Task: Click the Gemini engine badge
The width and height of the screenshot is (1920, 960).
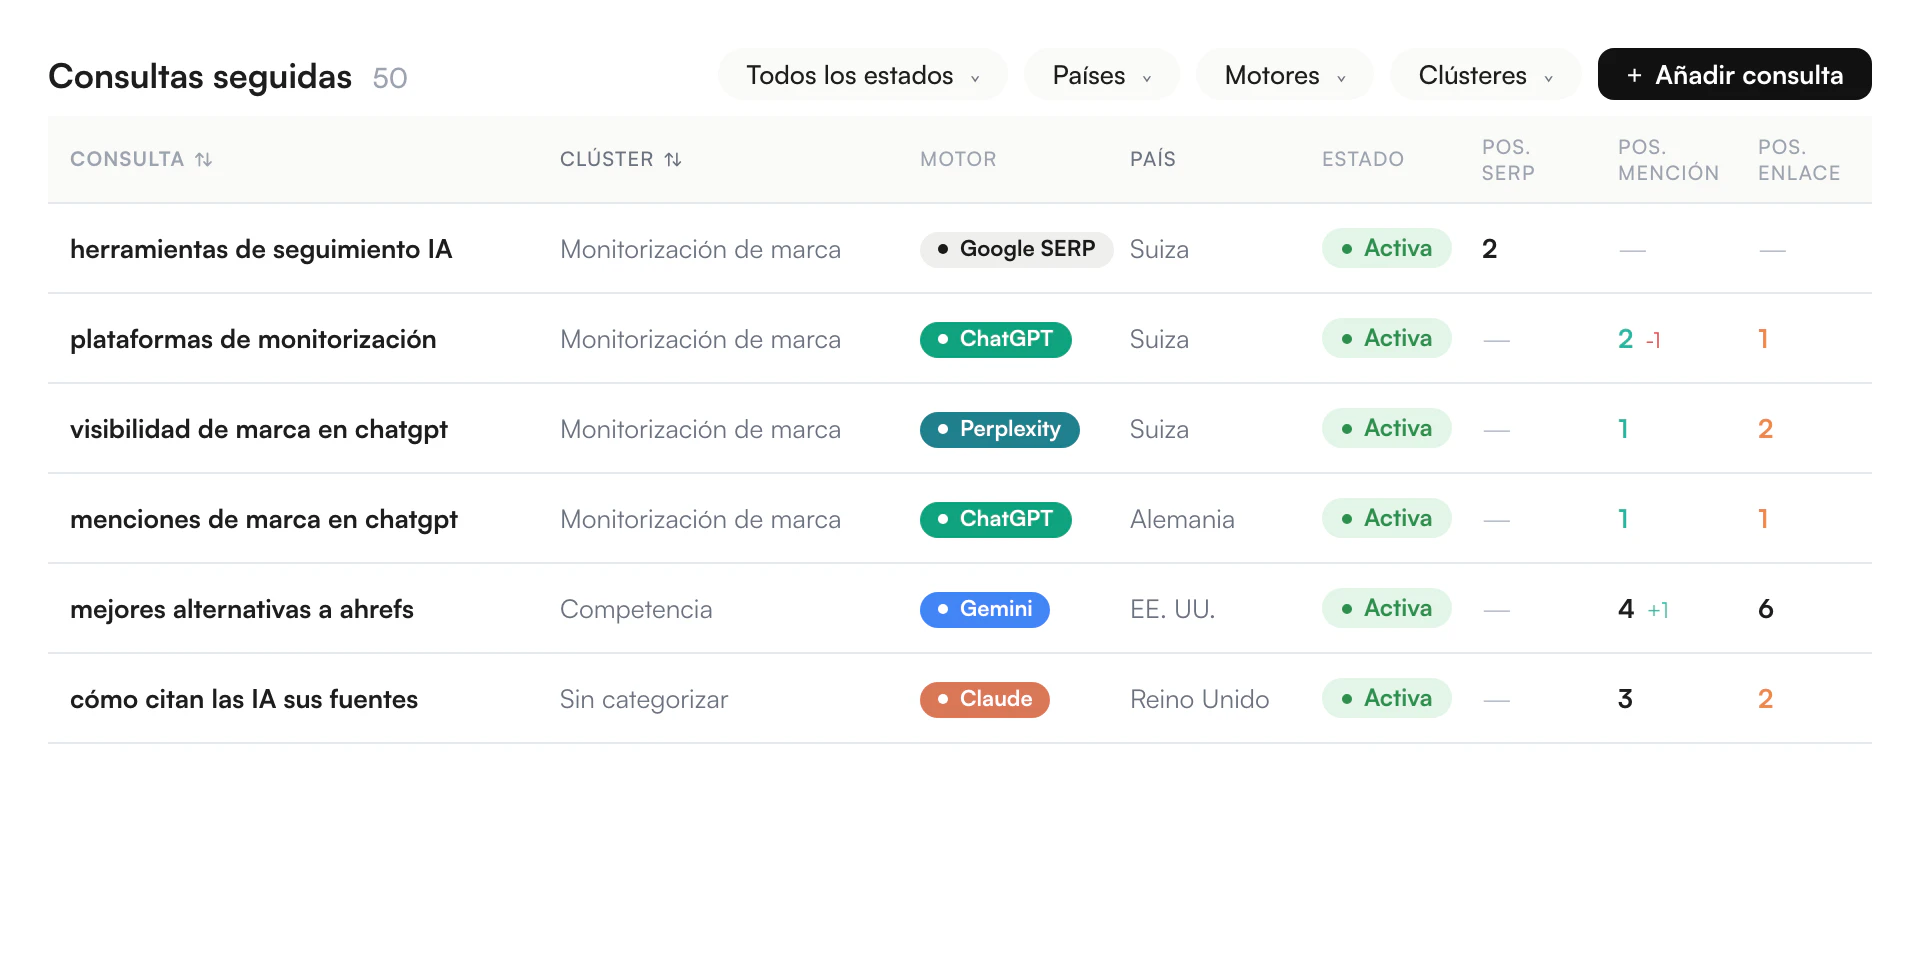Action: [984, 609]
